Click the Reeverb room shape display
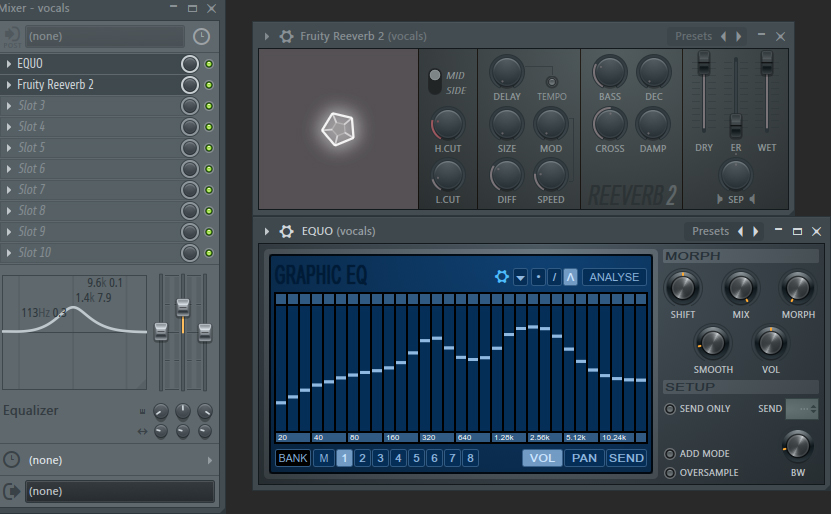Screen dimensions: 831x514 click(x=338, y=129)
